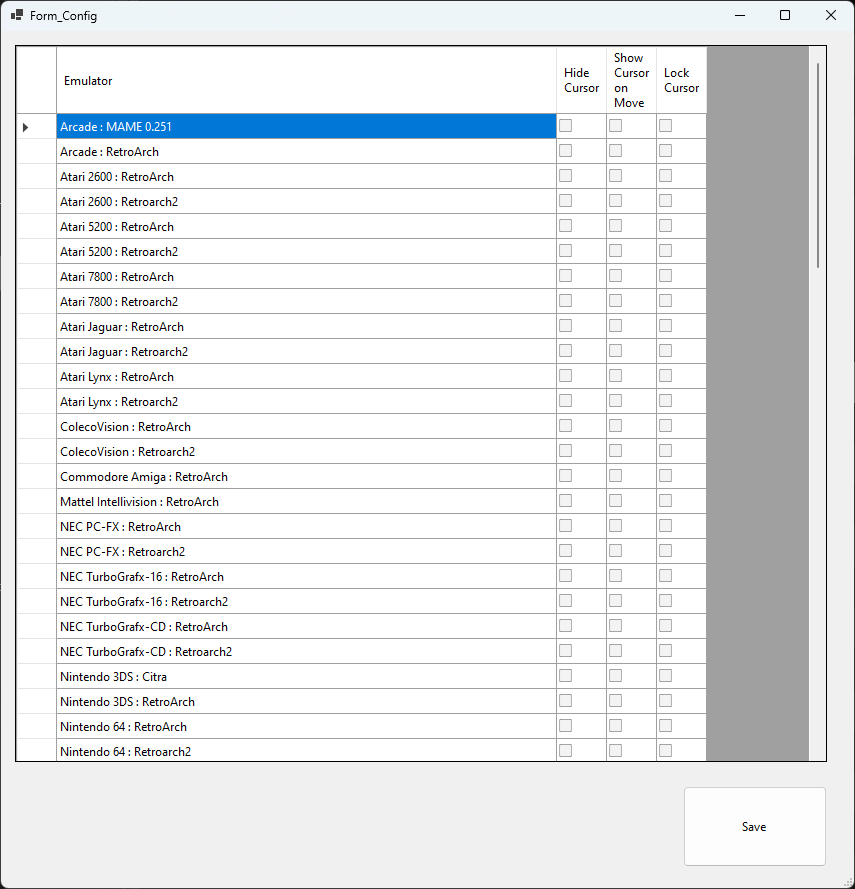Click the row selector arrow for Arcade MAME
This screenshot has width=855, height=889.
coord(26,127)
